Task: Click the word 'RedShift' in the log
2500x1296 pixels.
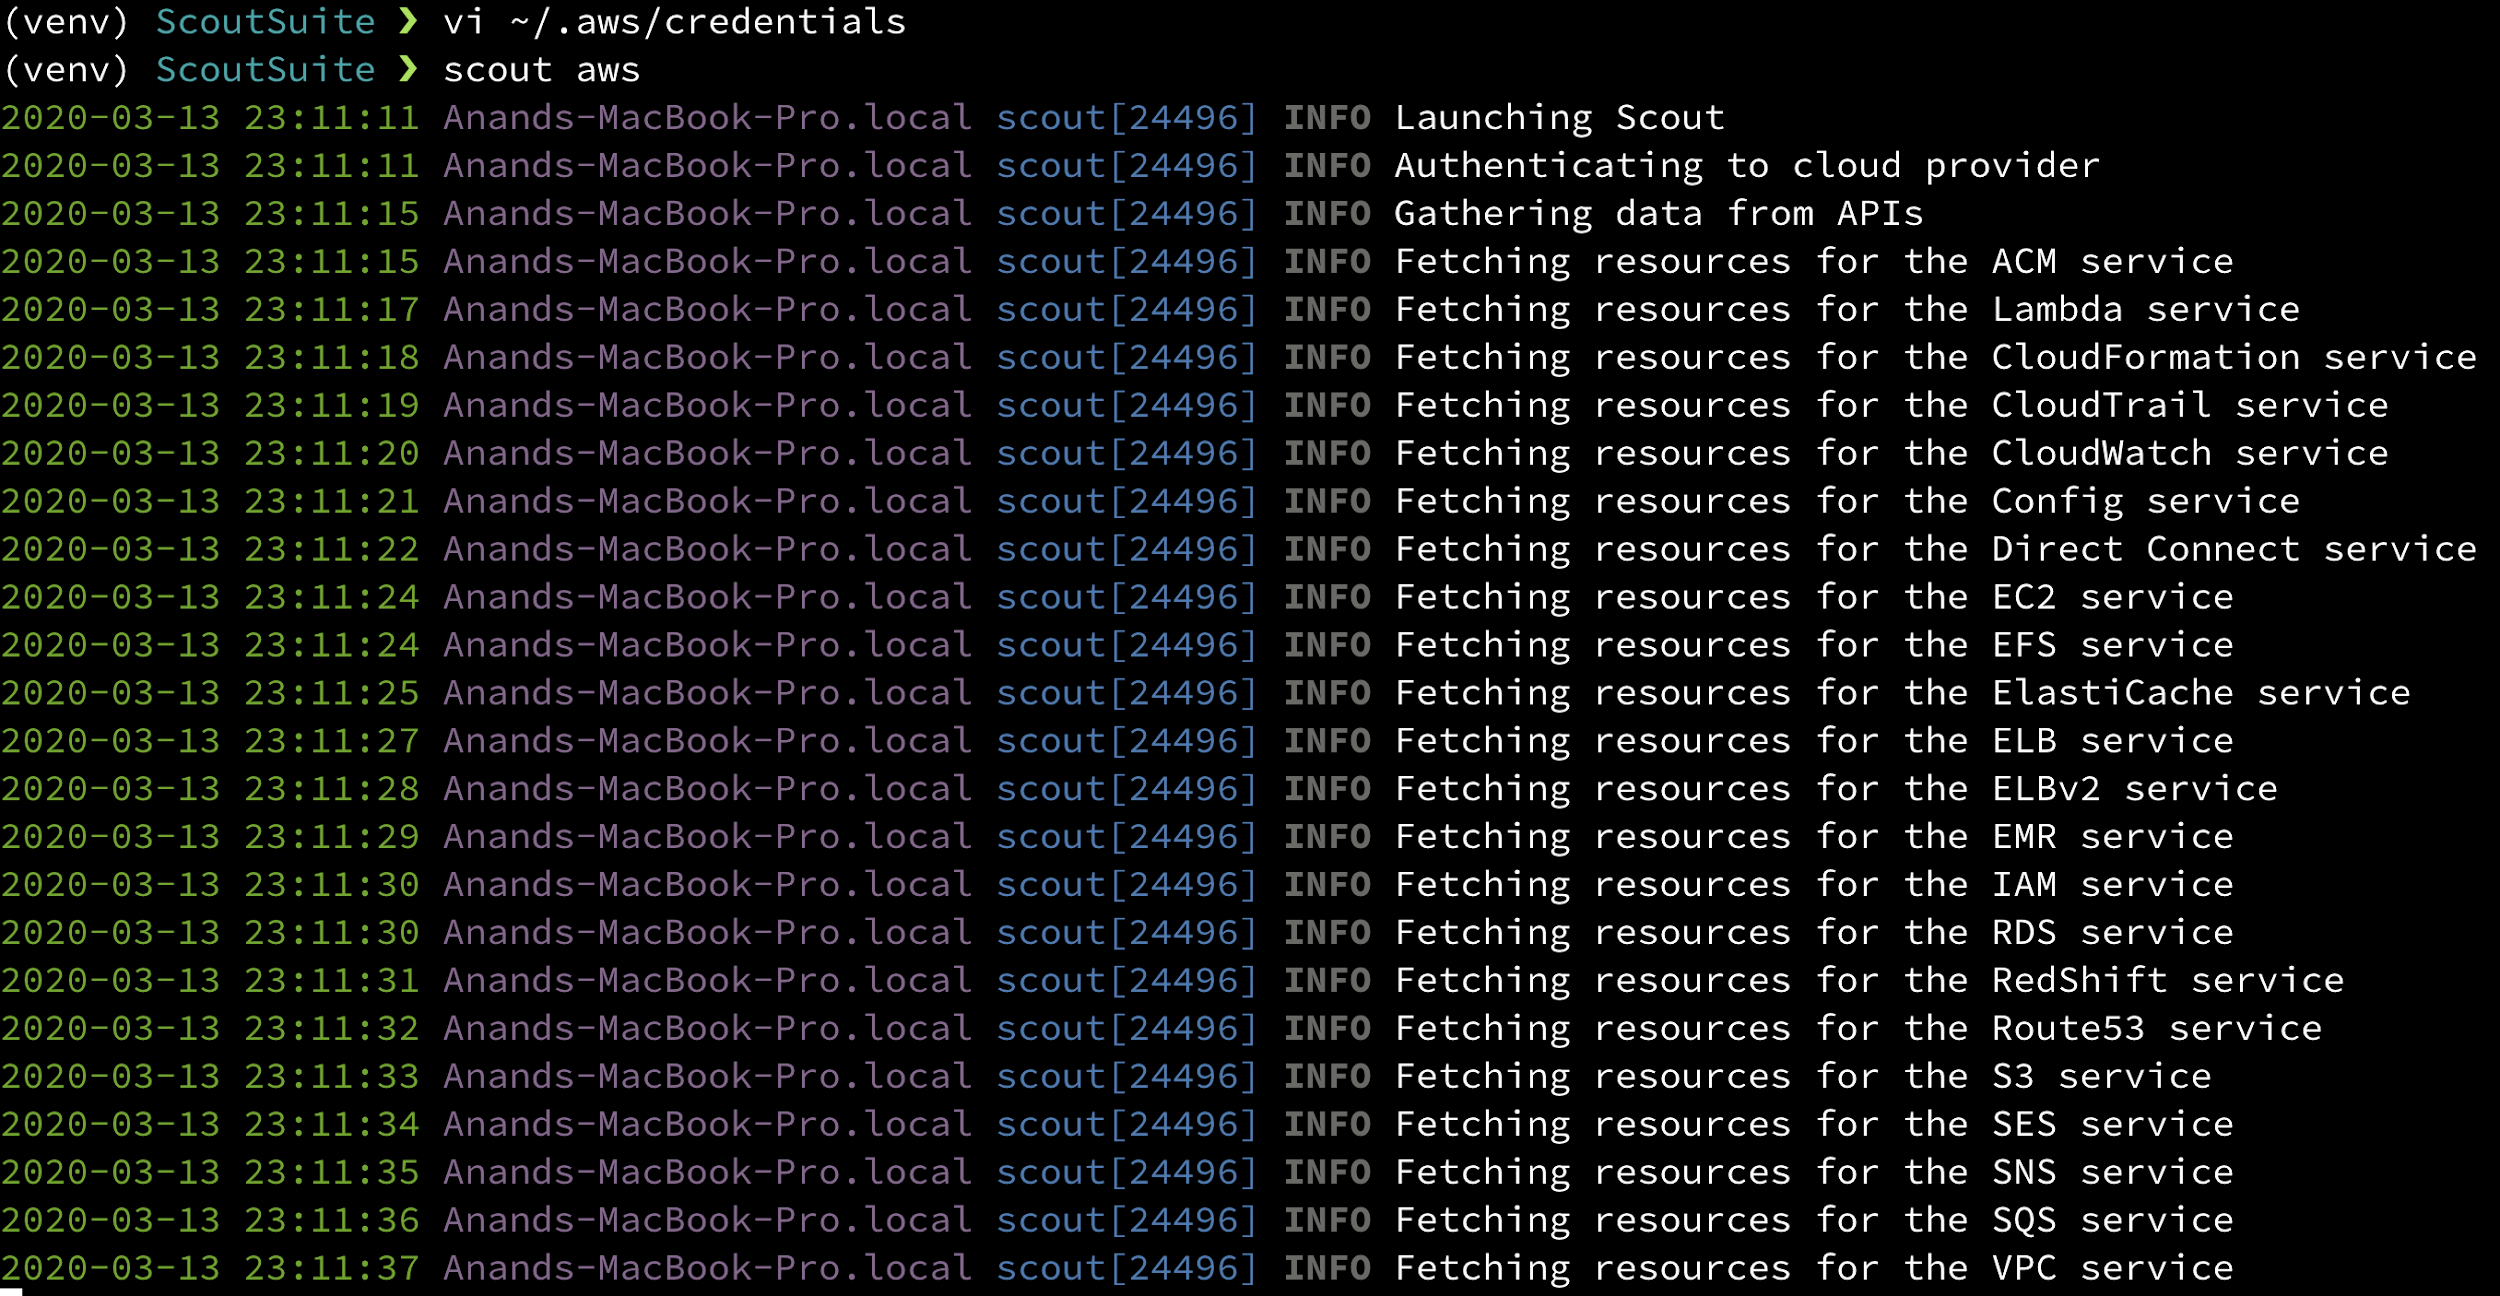Action: (x=2079, y=981)
